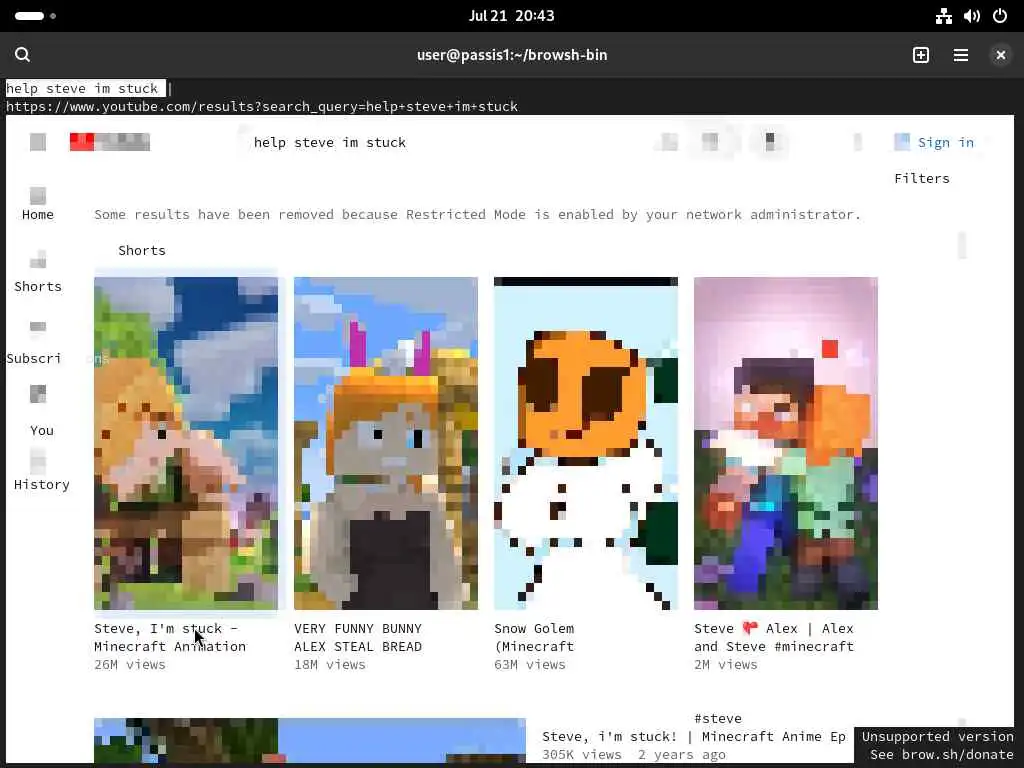Close the terminal window

pyautogui.click(x=1000, y=55)
